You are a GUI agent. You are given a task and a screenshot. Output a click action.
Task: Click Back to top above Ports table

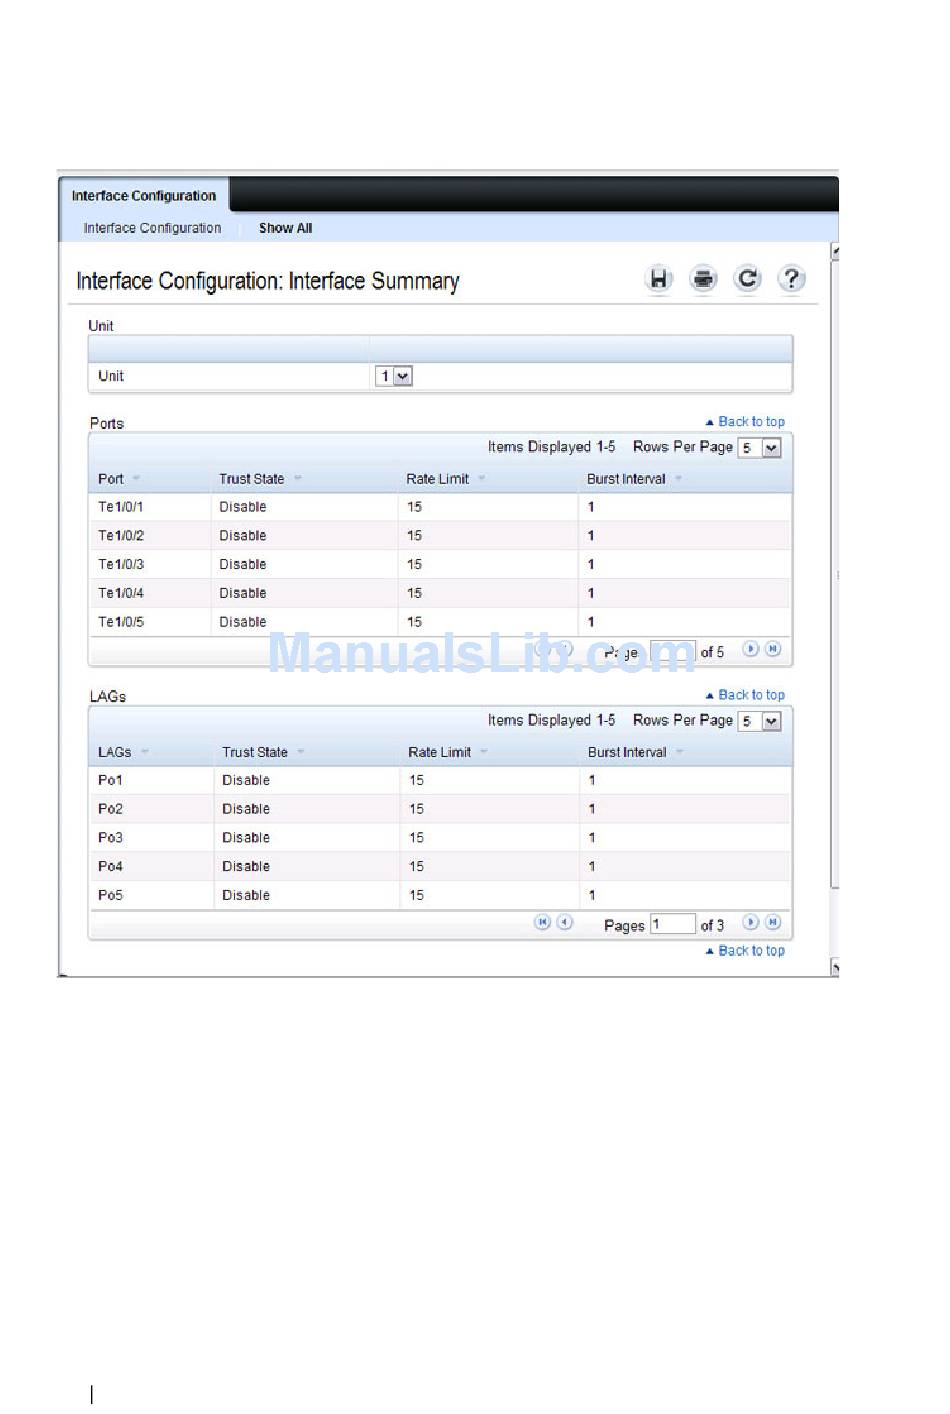tap(745, 421)
